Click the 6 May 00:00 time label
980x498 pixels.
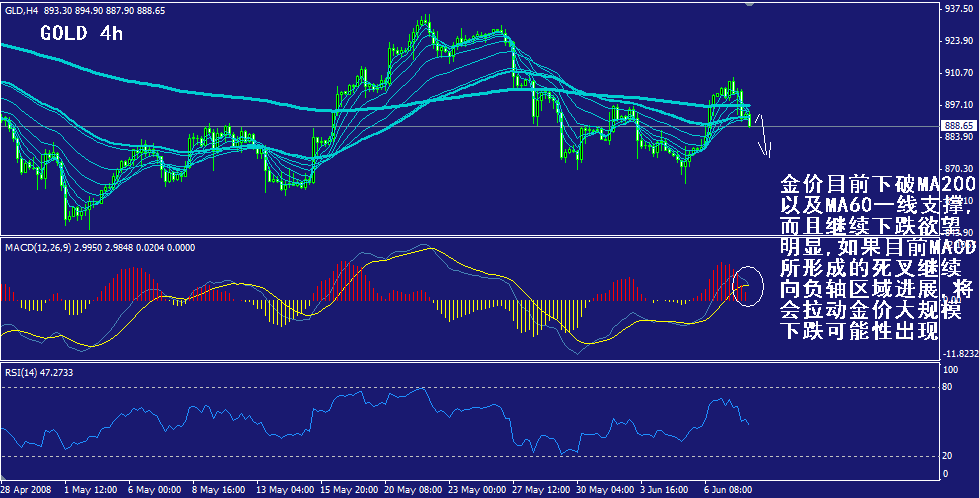point(154,489)
